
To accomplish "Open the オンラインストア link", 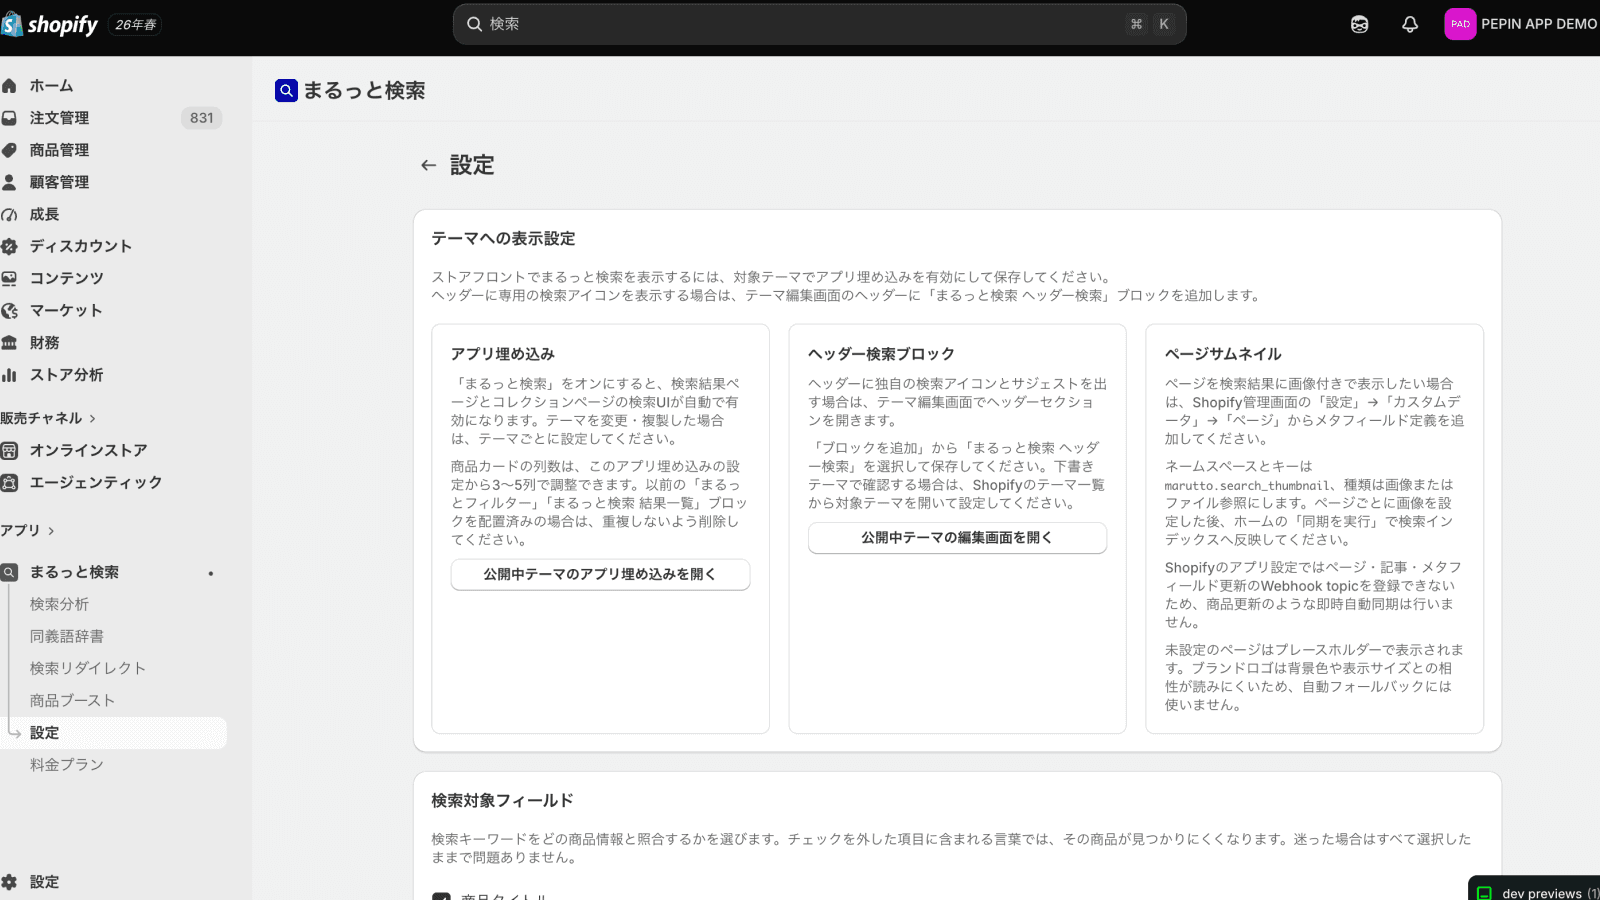I will (88, 450).
